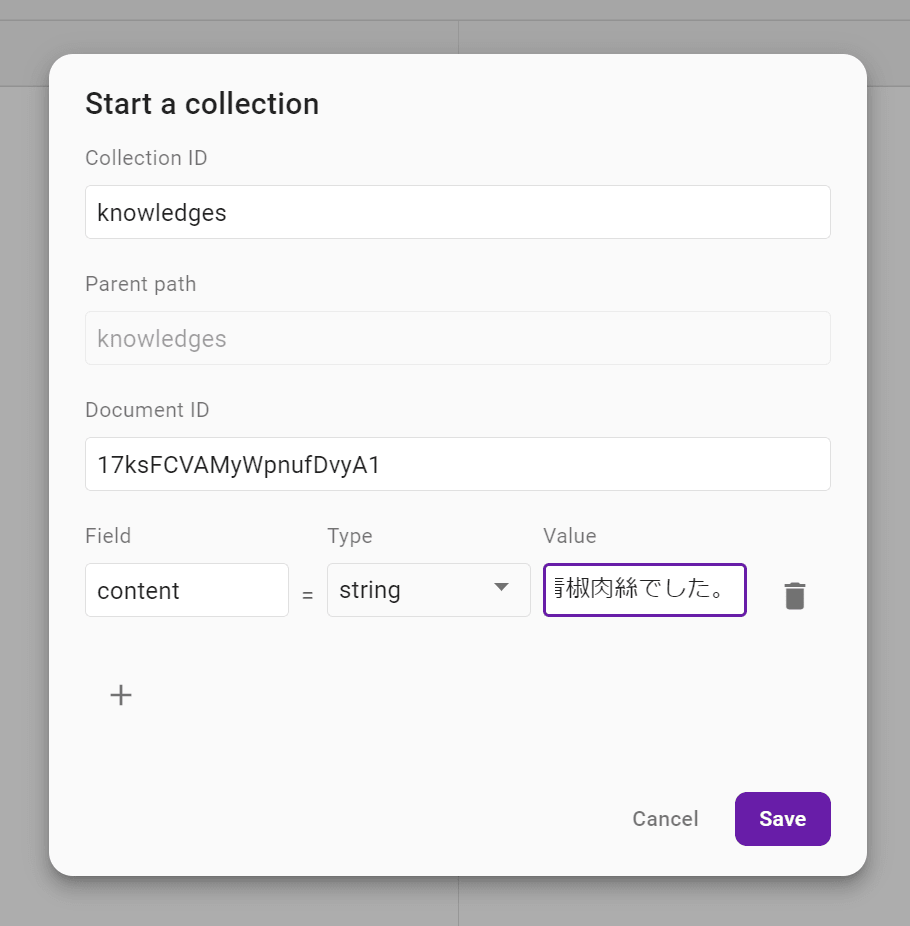Expand the Type dropdown arrow
The width and height of the screenshot is (910, 926).
click(x=501, y=587)
